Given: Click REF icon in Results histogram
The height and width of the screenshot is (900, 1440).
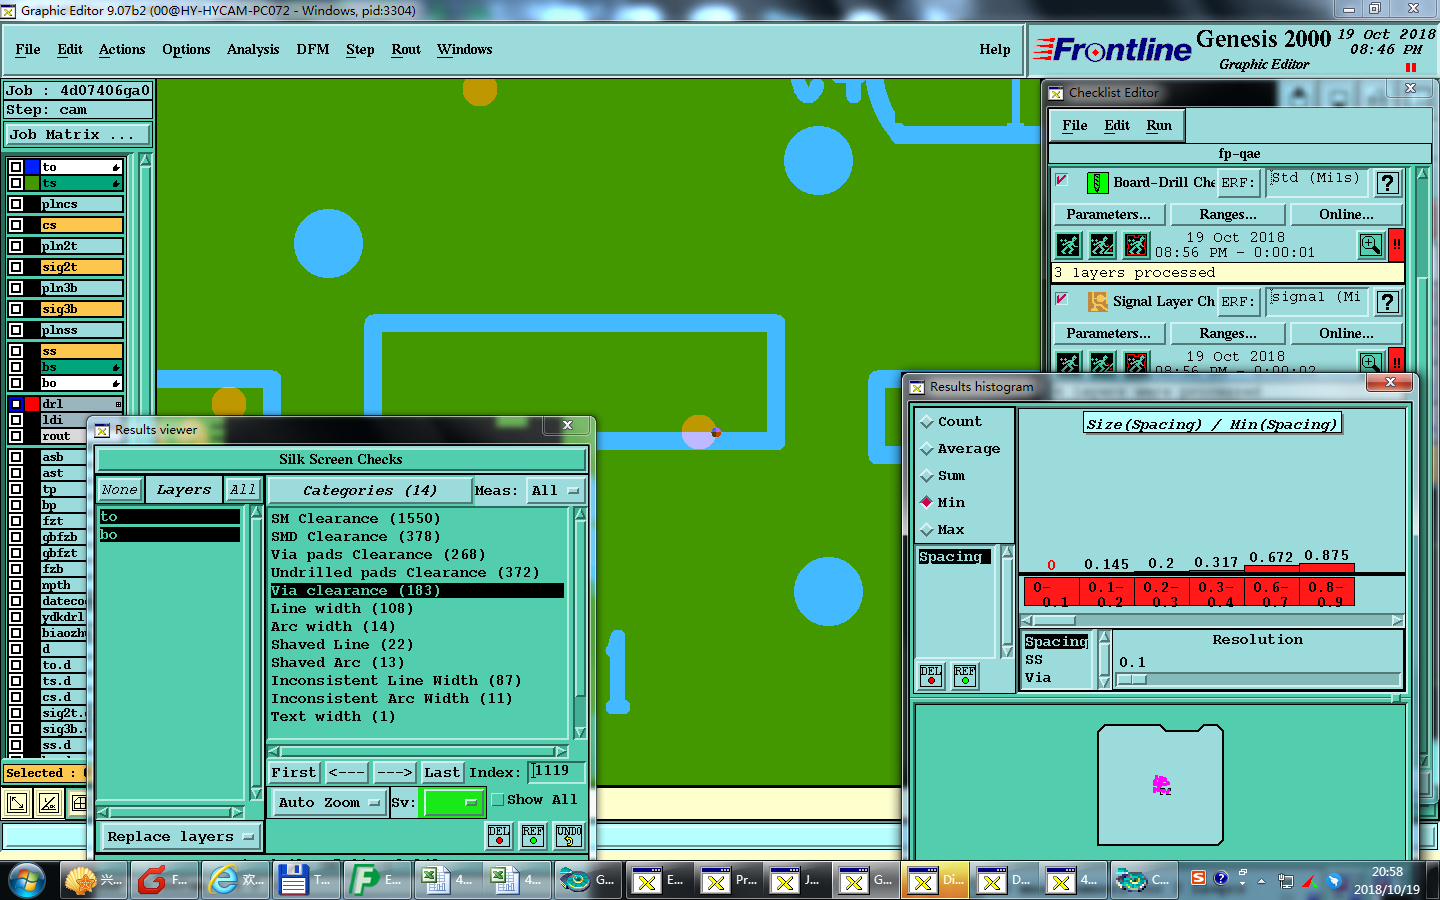Looking at the screenshot, I should pos(965,676).
